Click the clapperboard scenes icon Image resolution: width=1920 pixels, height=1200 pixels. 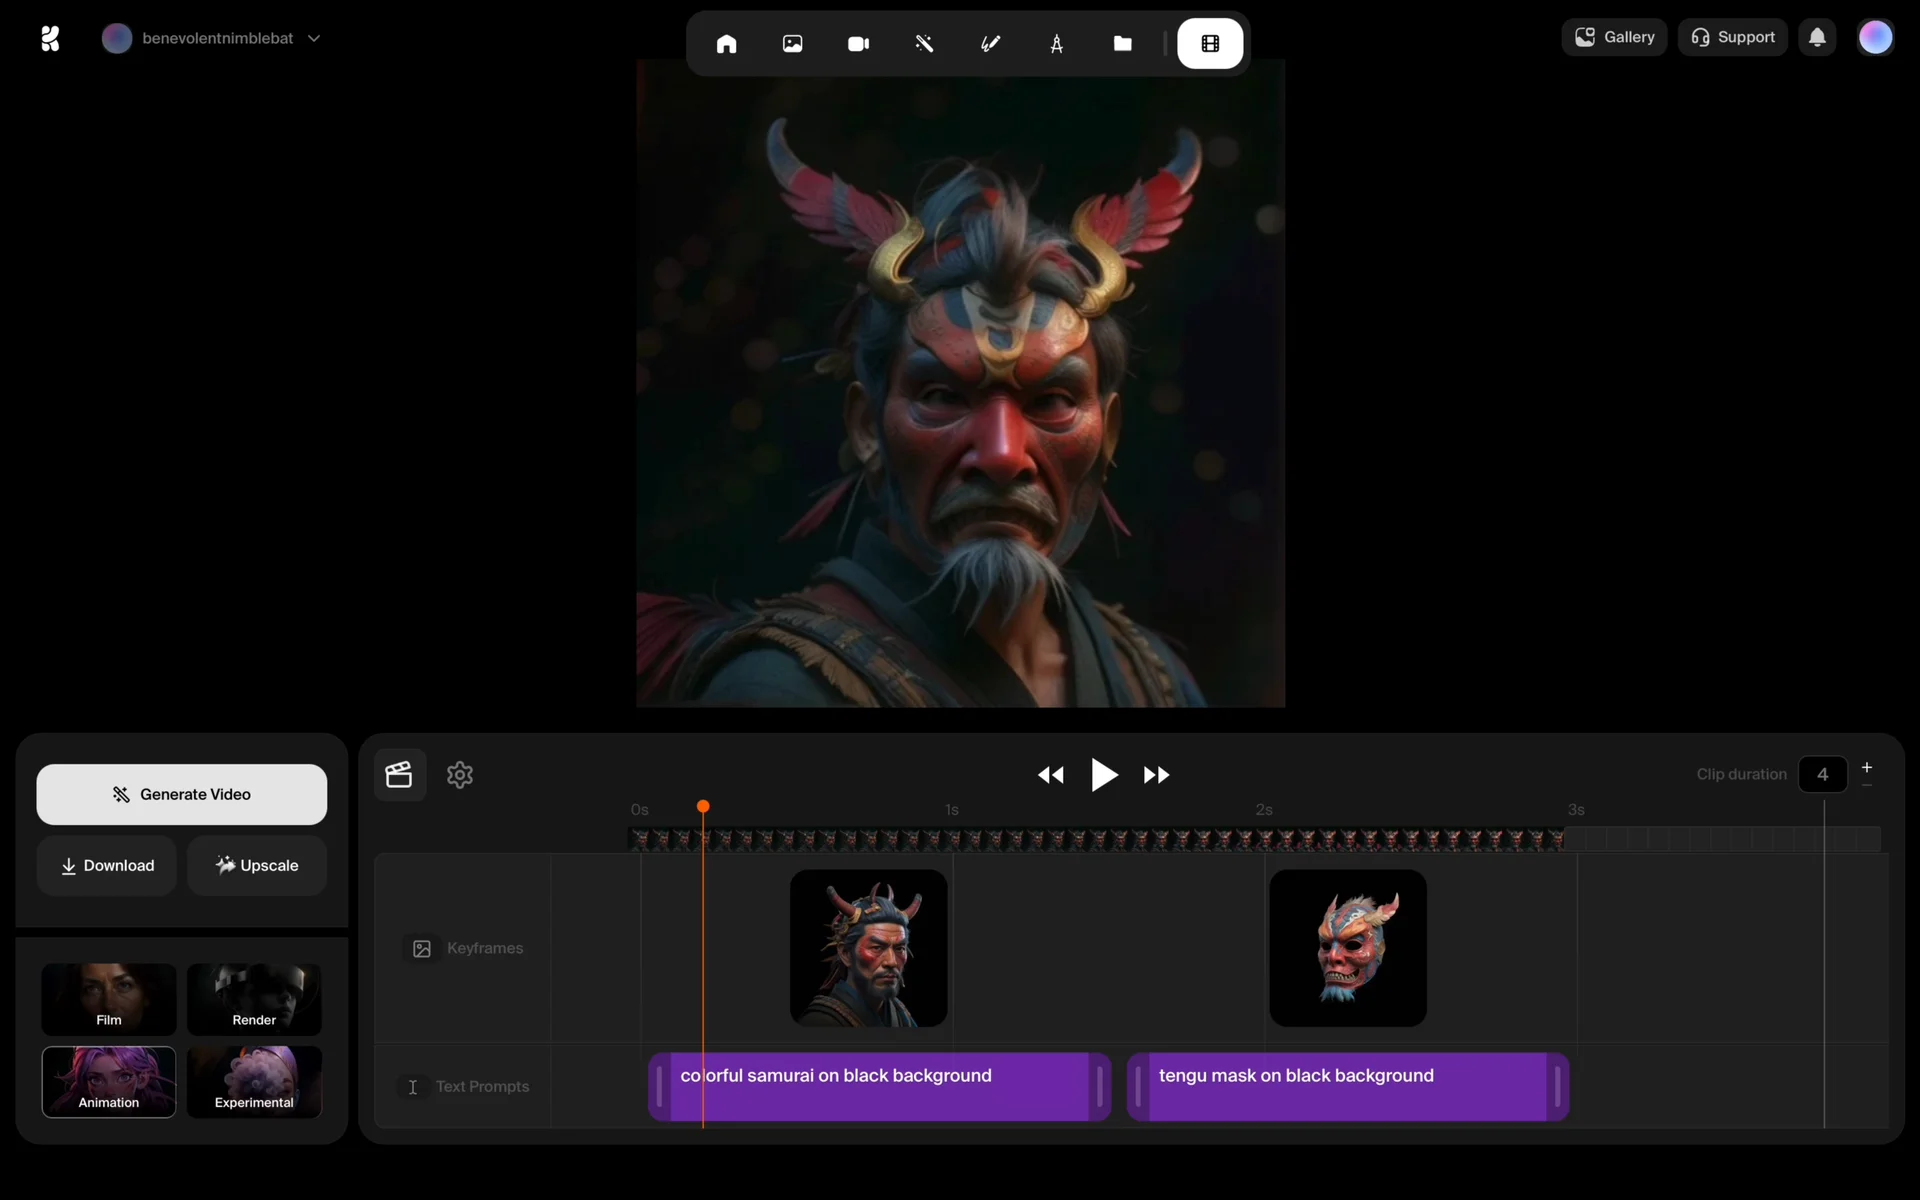click(399, 775)
